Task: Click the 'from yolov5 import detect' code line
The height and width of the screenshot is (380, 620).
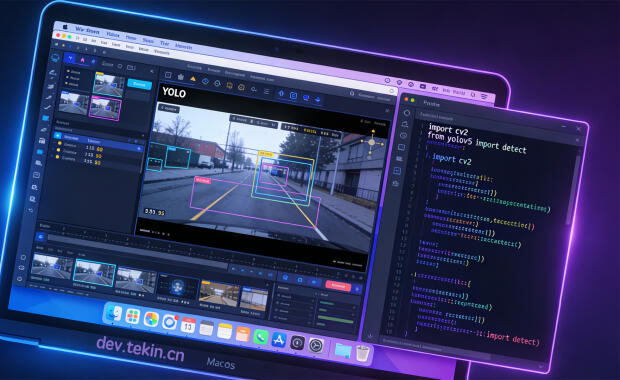Action: point(476,143)
